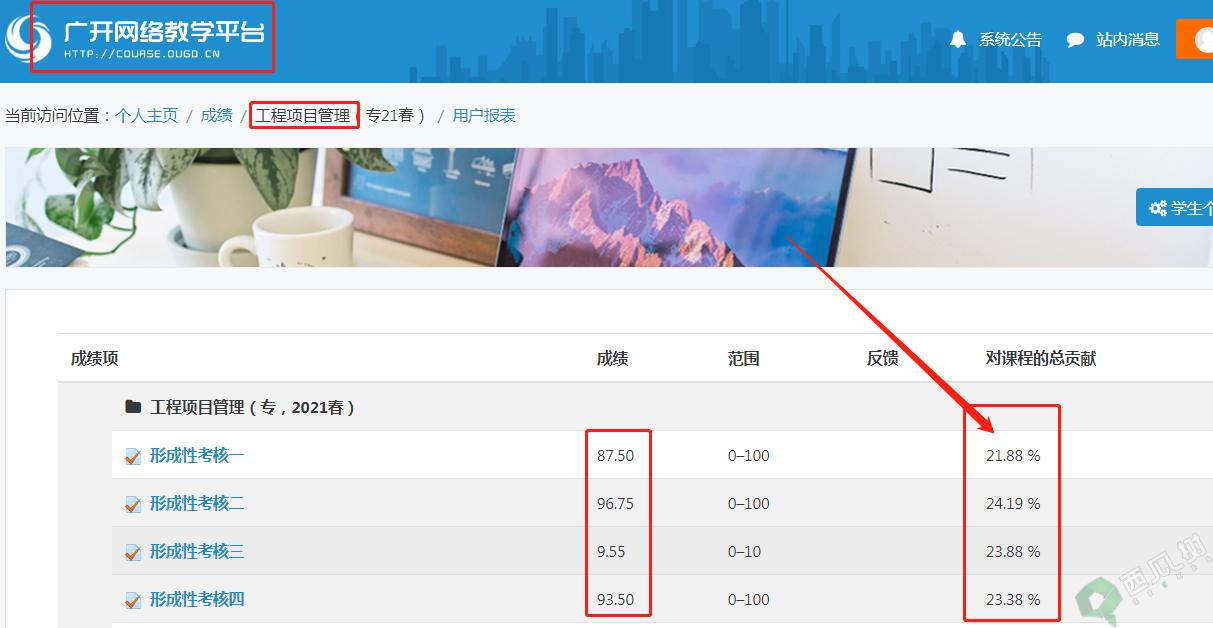Open 形成性考核一 link

click(197, 455)
